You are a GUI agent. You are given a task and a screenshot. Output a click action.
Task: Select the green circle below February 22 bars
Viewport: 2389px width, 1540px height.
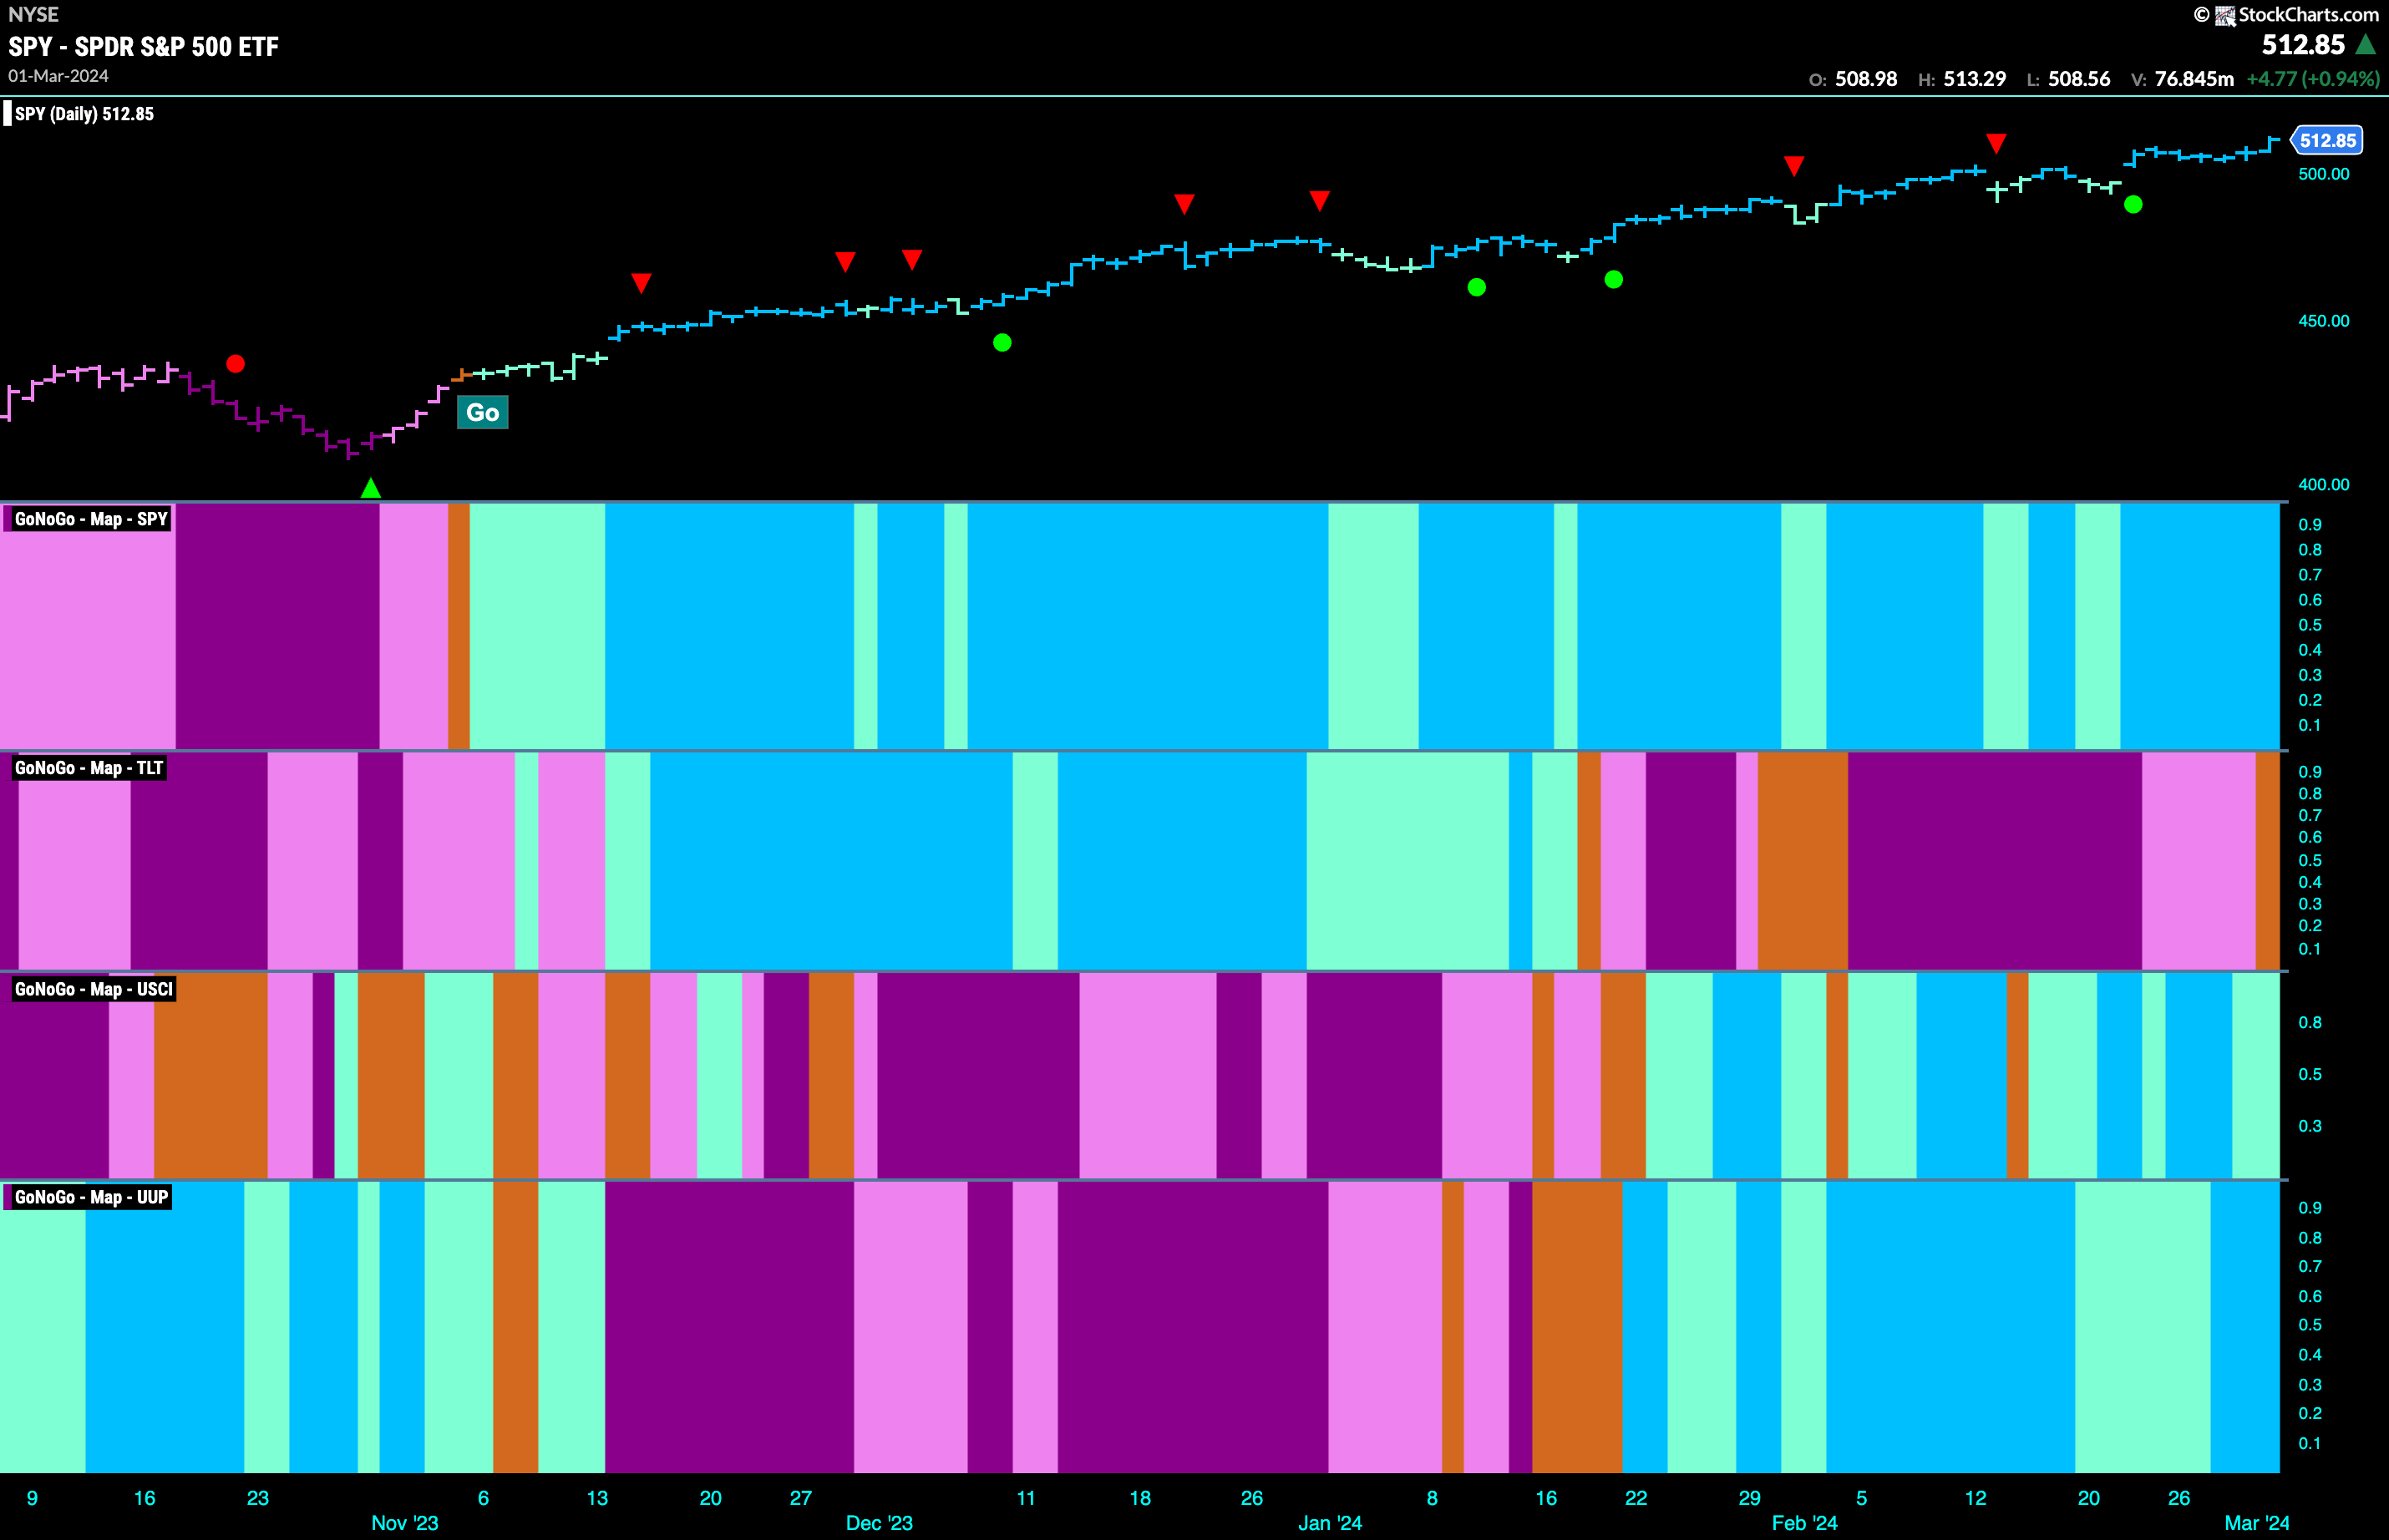(2133, 205)
